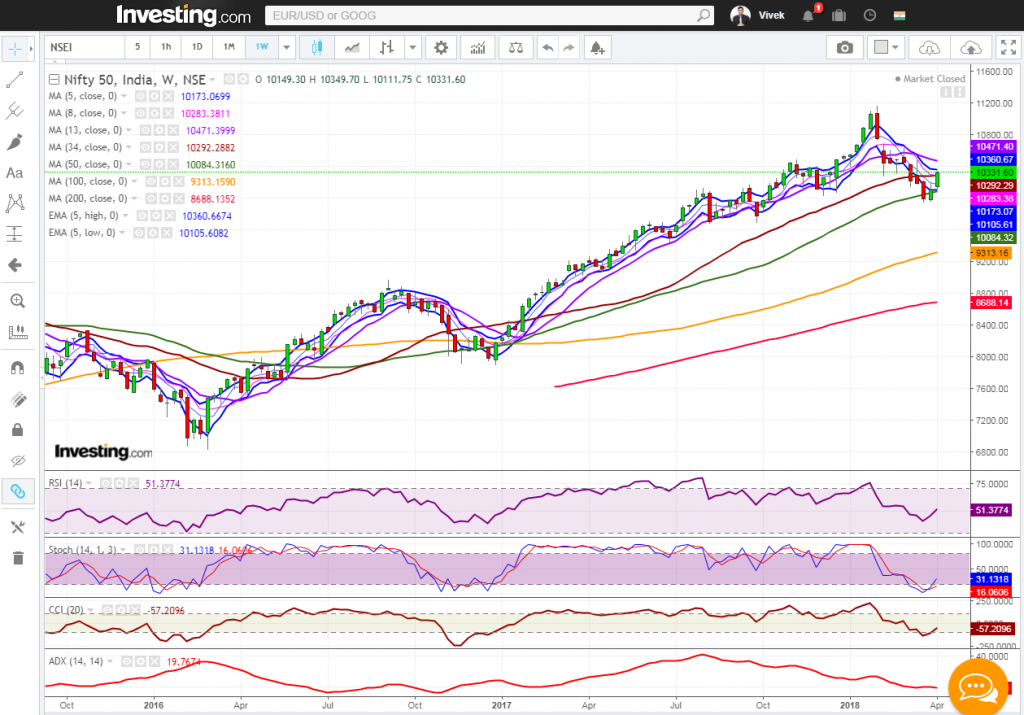Open the clock icon in header

[x=869, y=16]
